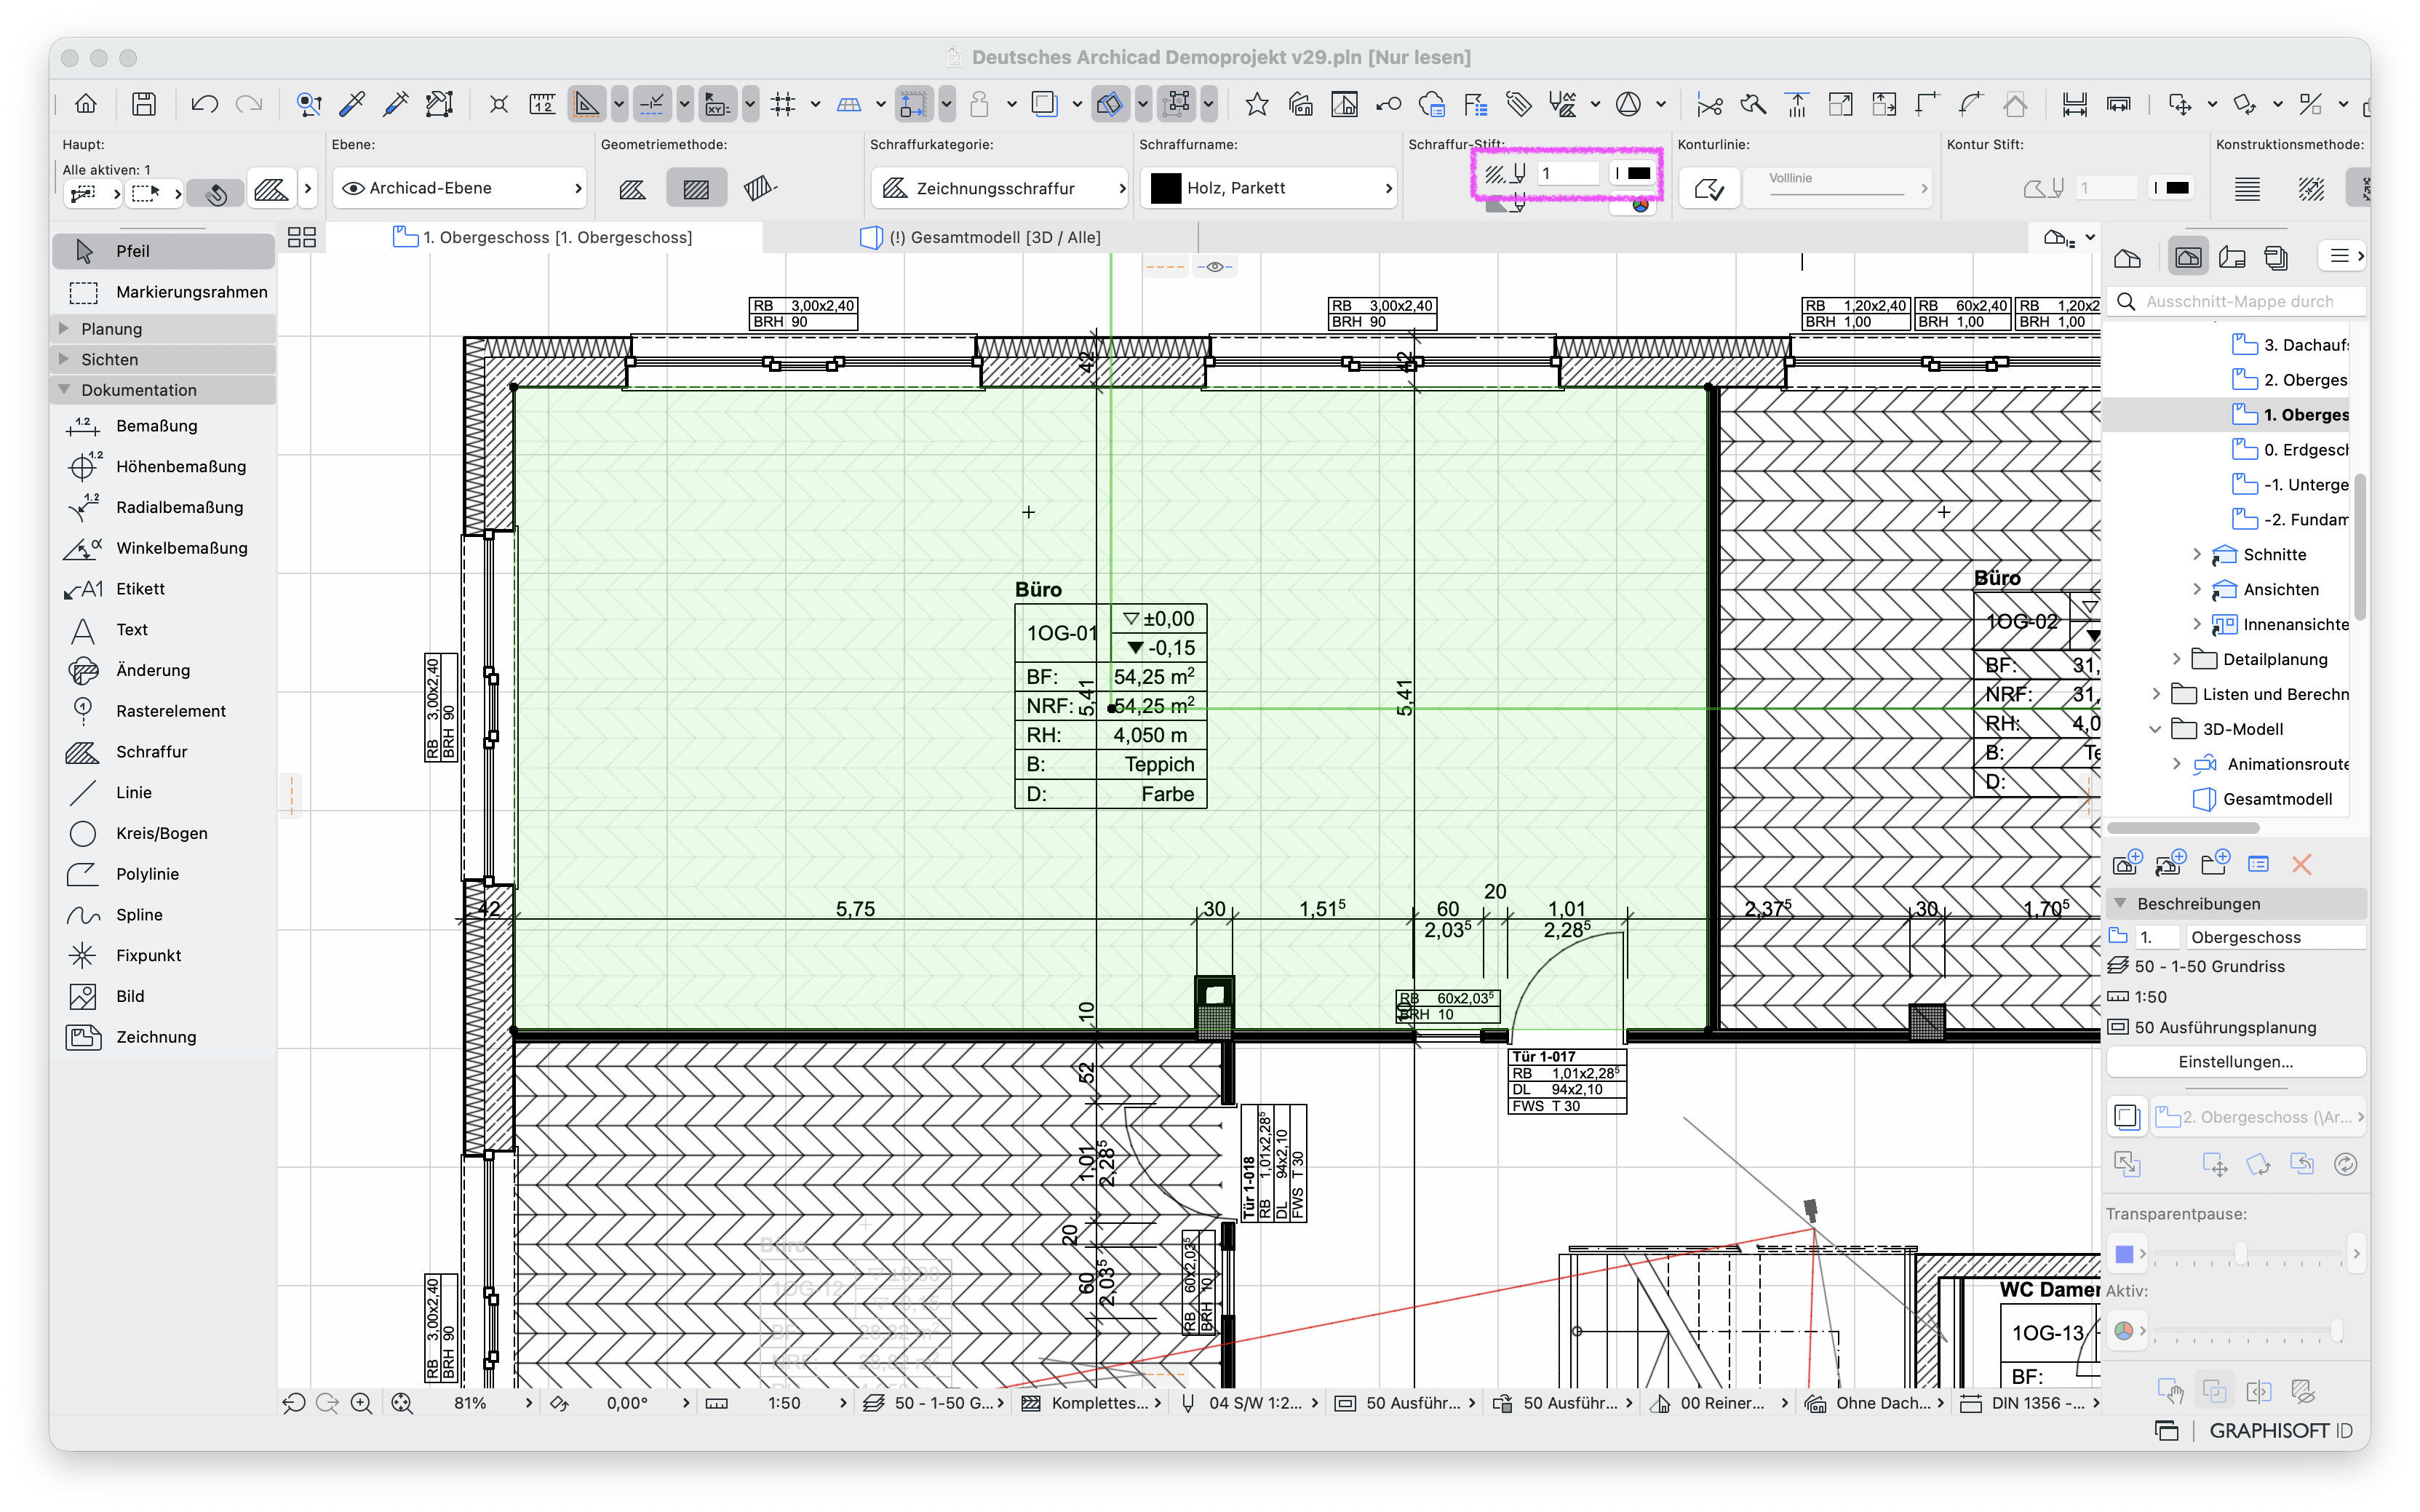Expand the Planung toolbox section
2420x1512 pixels.
tap(64, 328)
